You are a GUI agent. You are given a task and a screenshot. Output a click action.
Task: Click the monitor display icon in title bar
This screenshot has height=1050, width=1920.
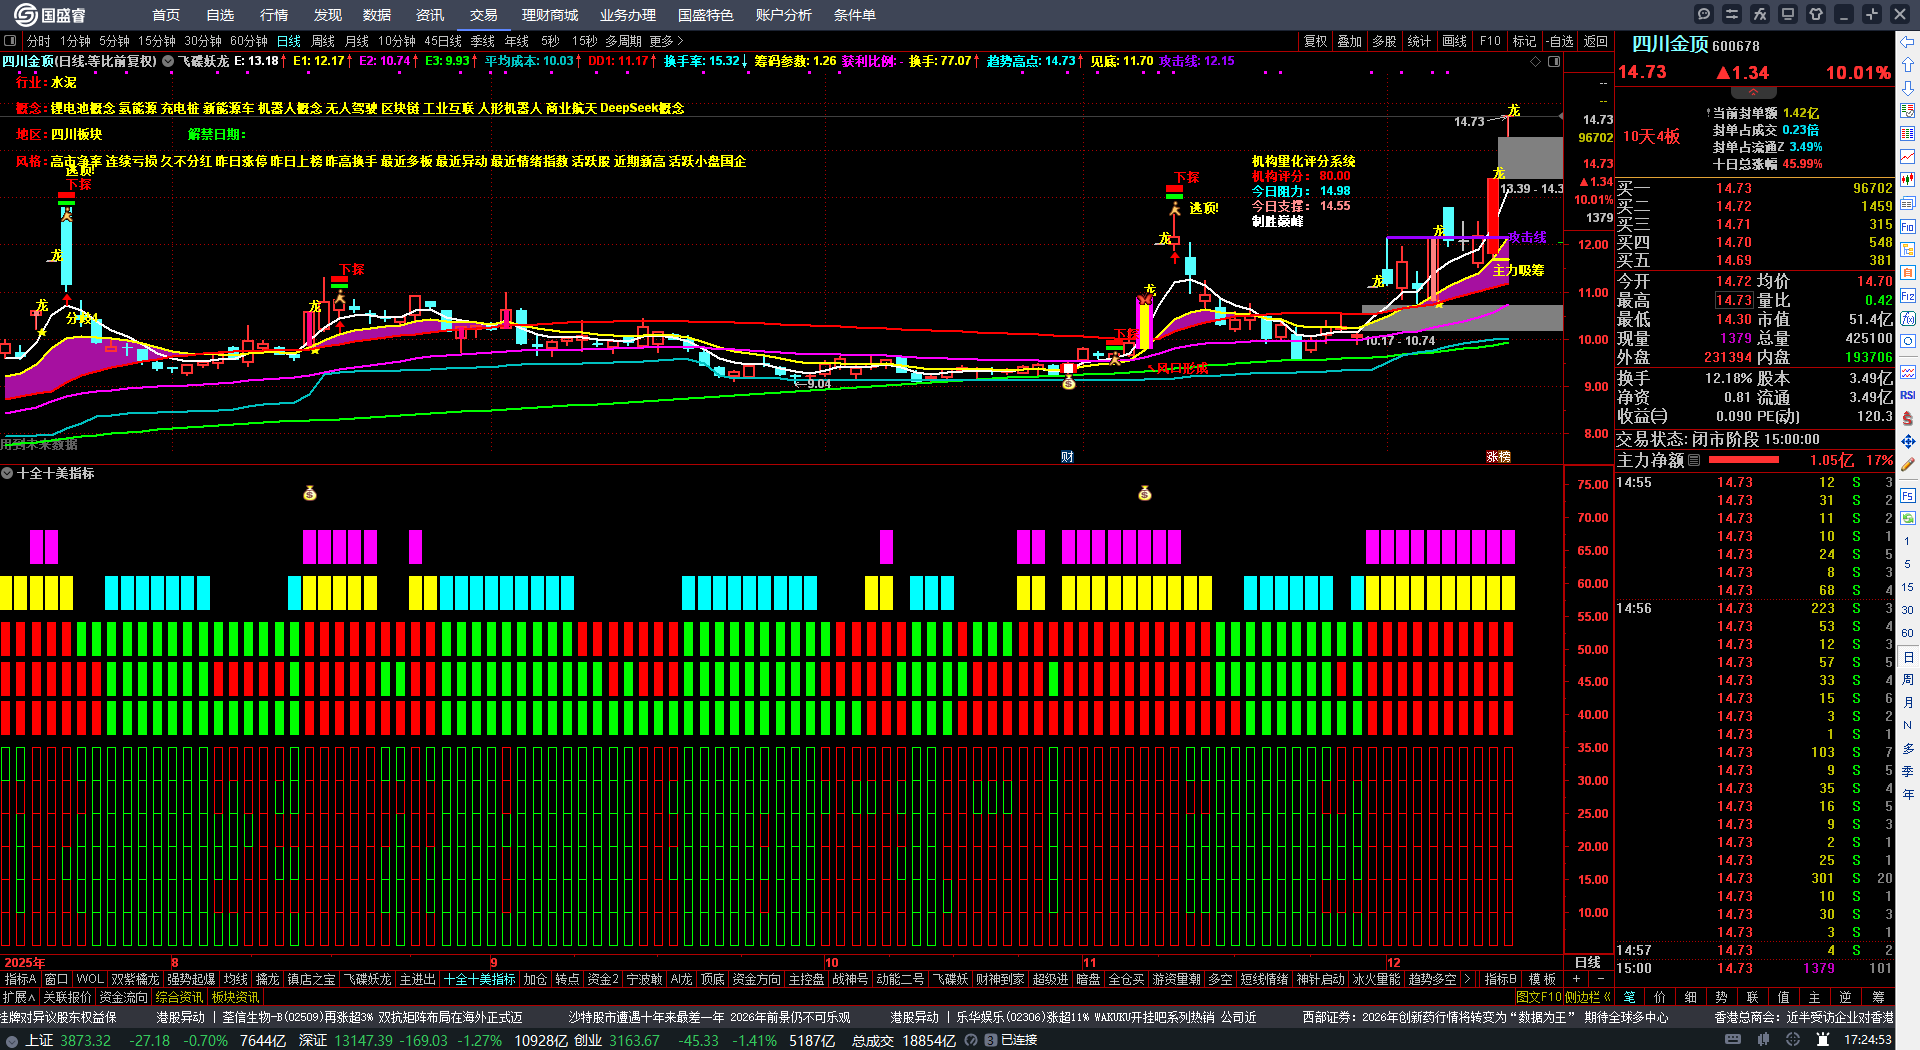(1788, 14)
